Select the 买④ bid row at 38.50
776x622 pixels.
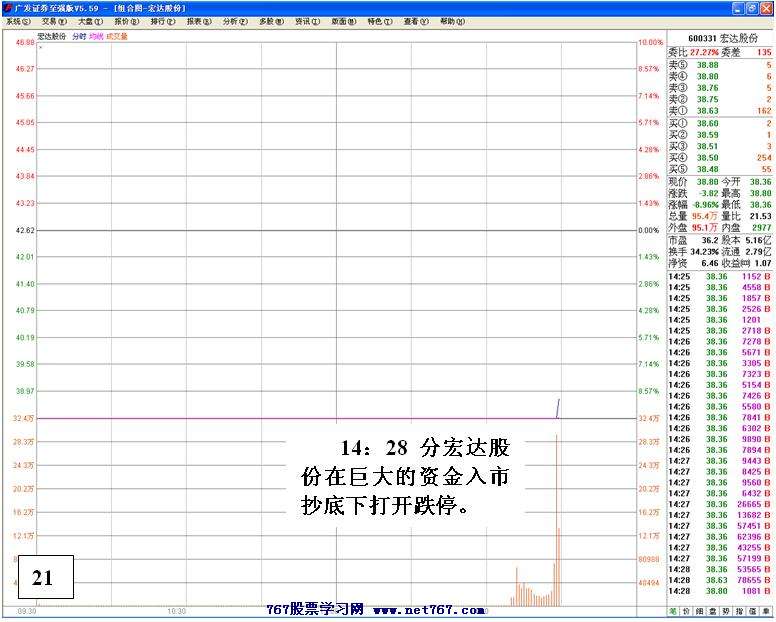[x=720, y=158]
